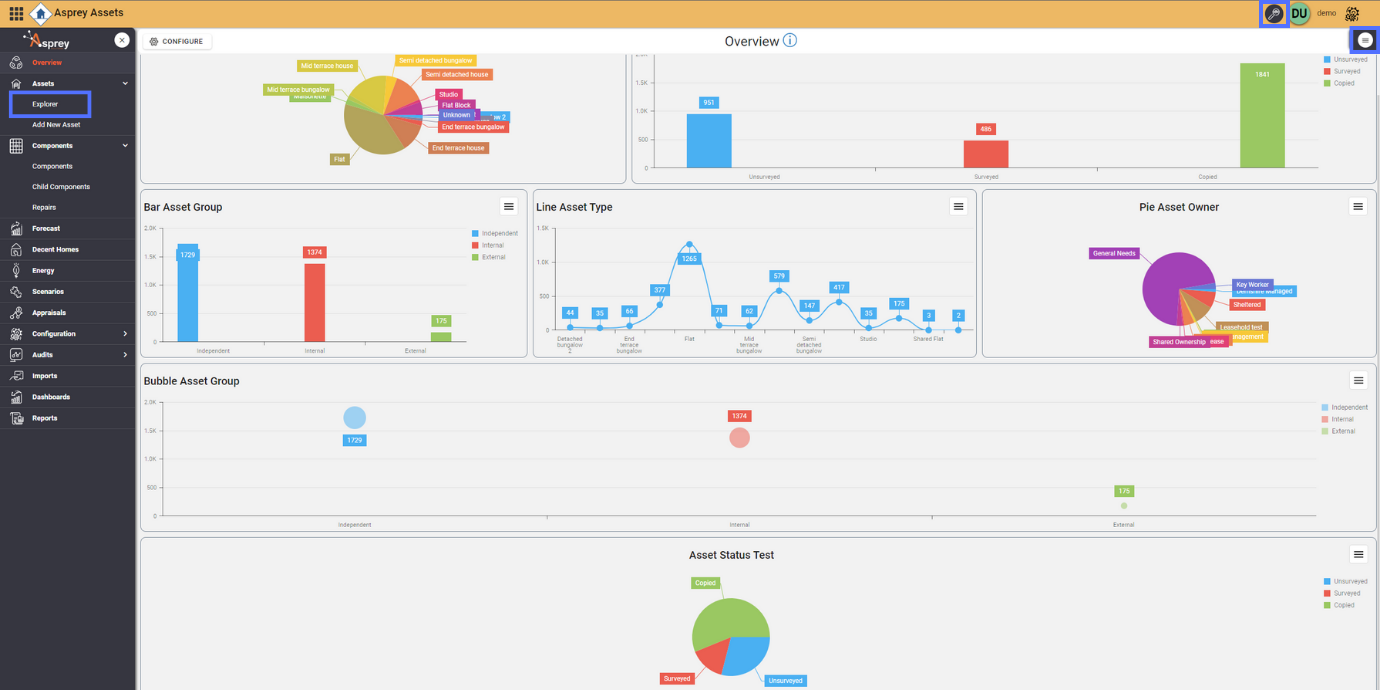1380x690 pixels.
Task: Open the top-right dashboard hamburger menu
Action: 1365,40
